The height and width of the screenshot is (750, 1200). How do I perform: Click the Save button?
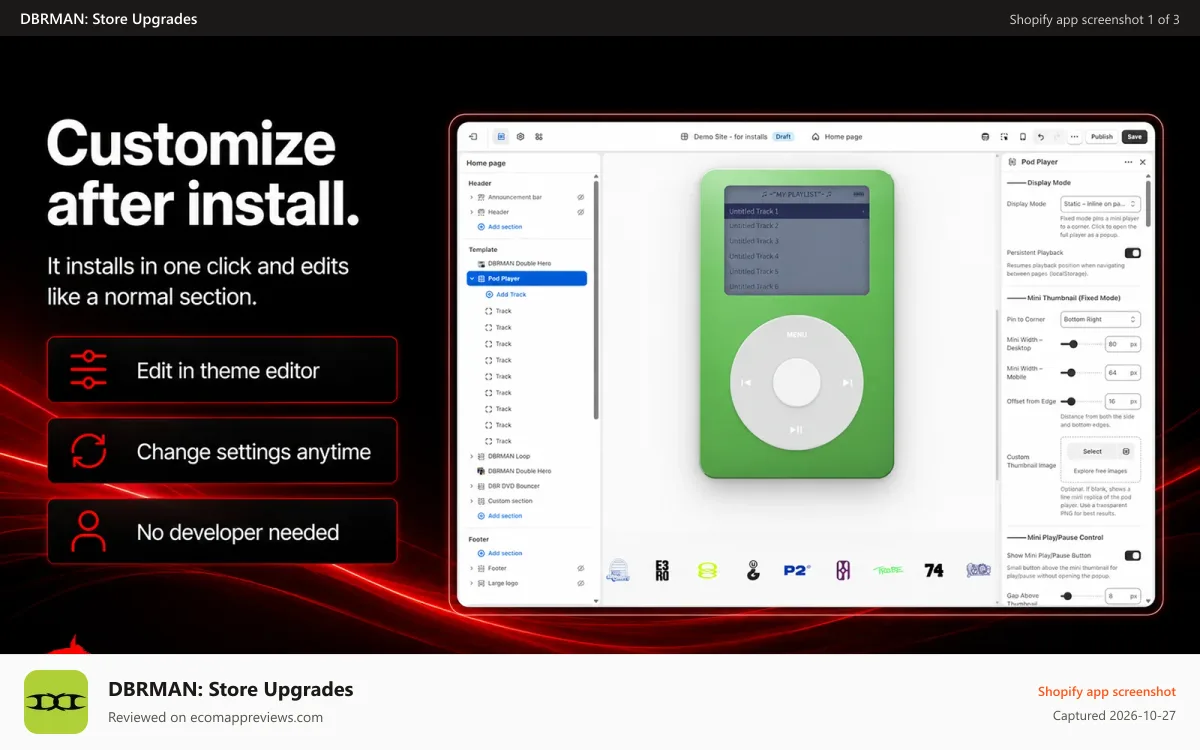(1134, 137)
